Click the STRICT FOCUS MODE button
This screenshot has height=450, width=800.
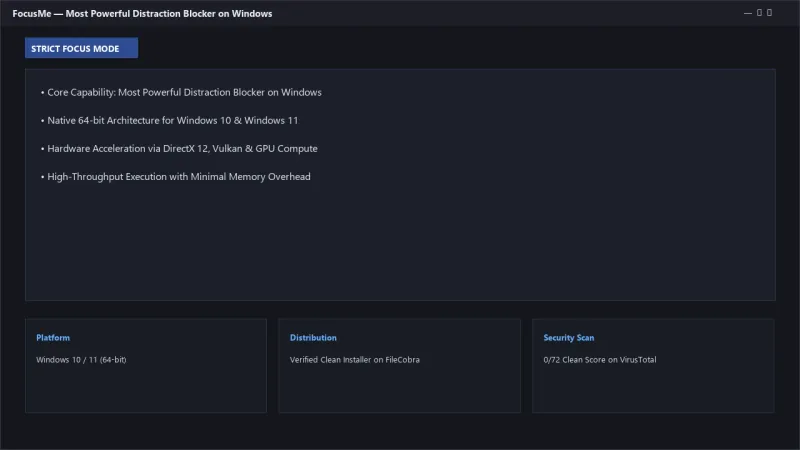pos(81,48)
